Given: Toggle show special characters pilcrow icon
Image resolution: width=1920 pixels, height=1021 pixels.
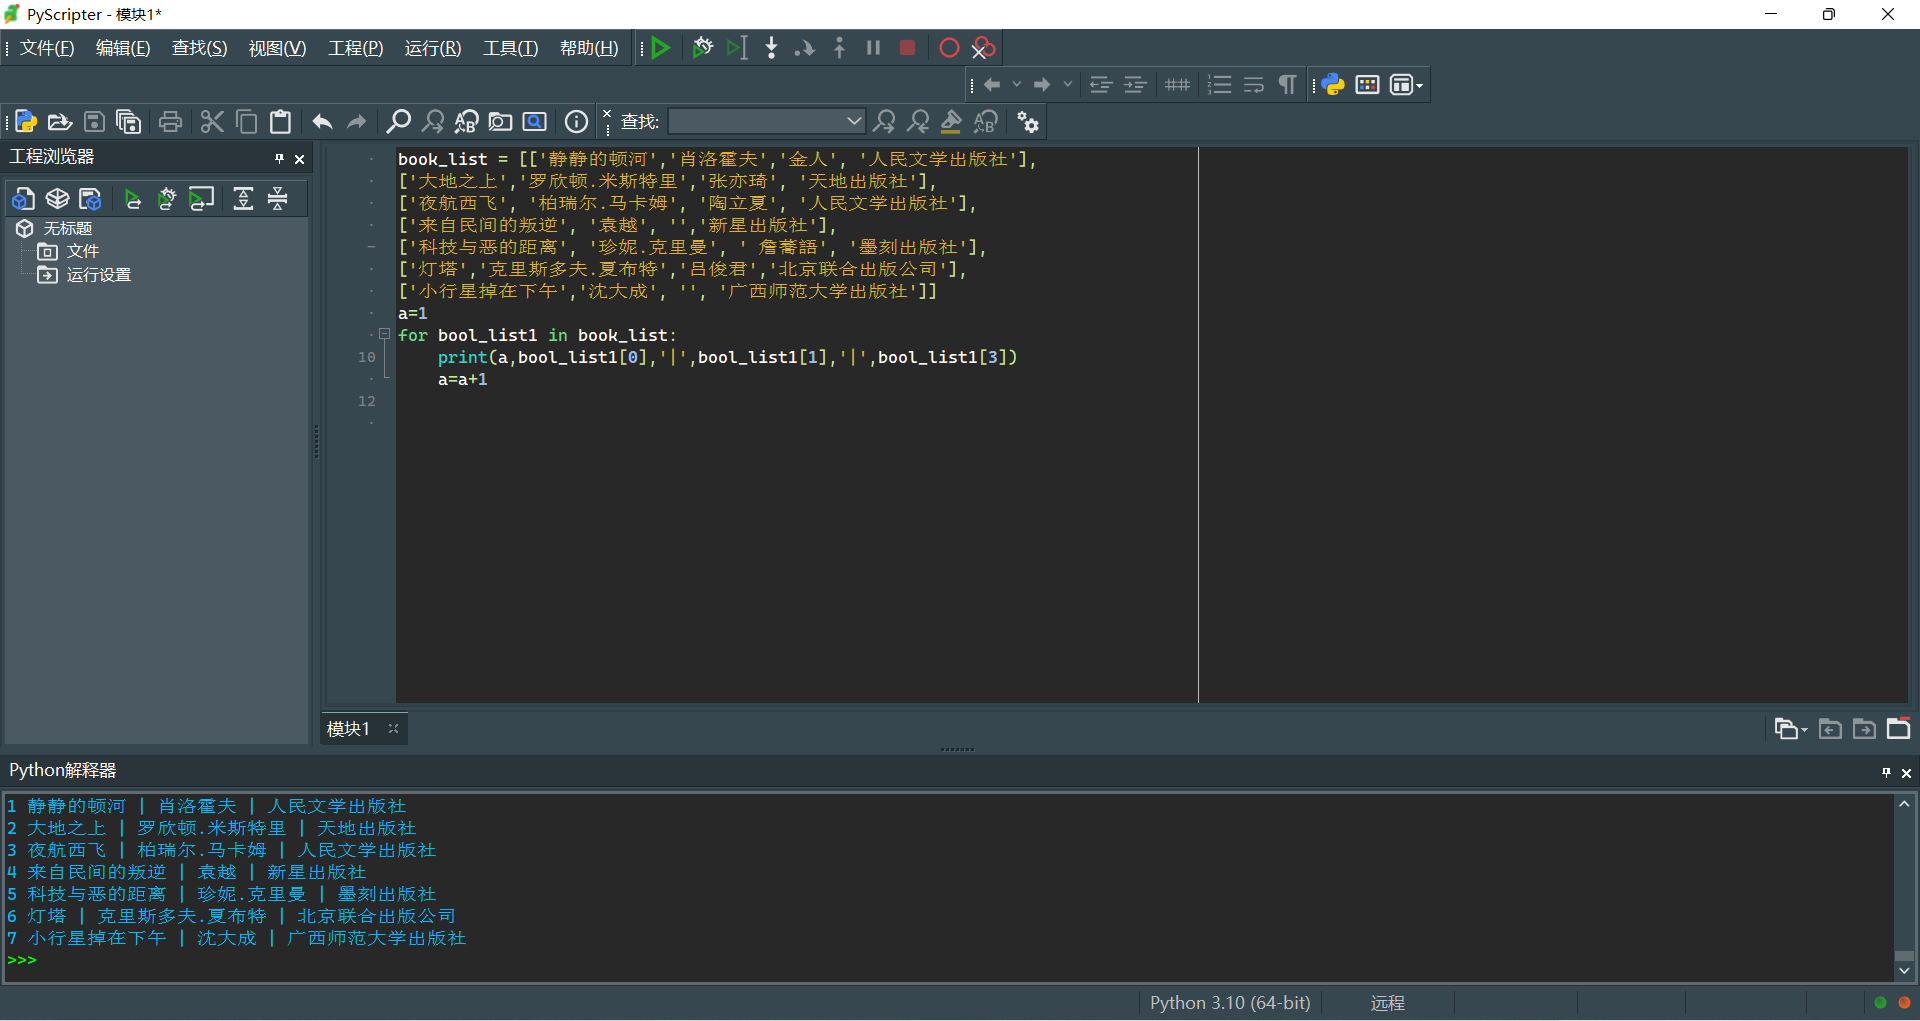Looking at the screenshot, I should point(1287,85).
